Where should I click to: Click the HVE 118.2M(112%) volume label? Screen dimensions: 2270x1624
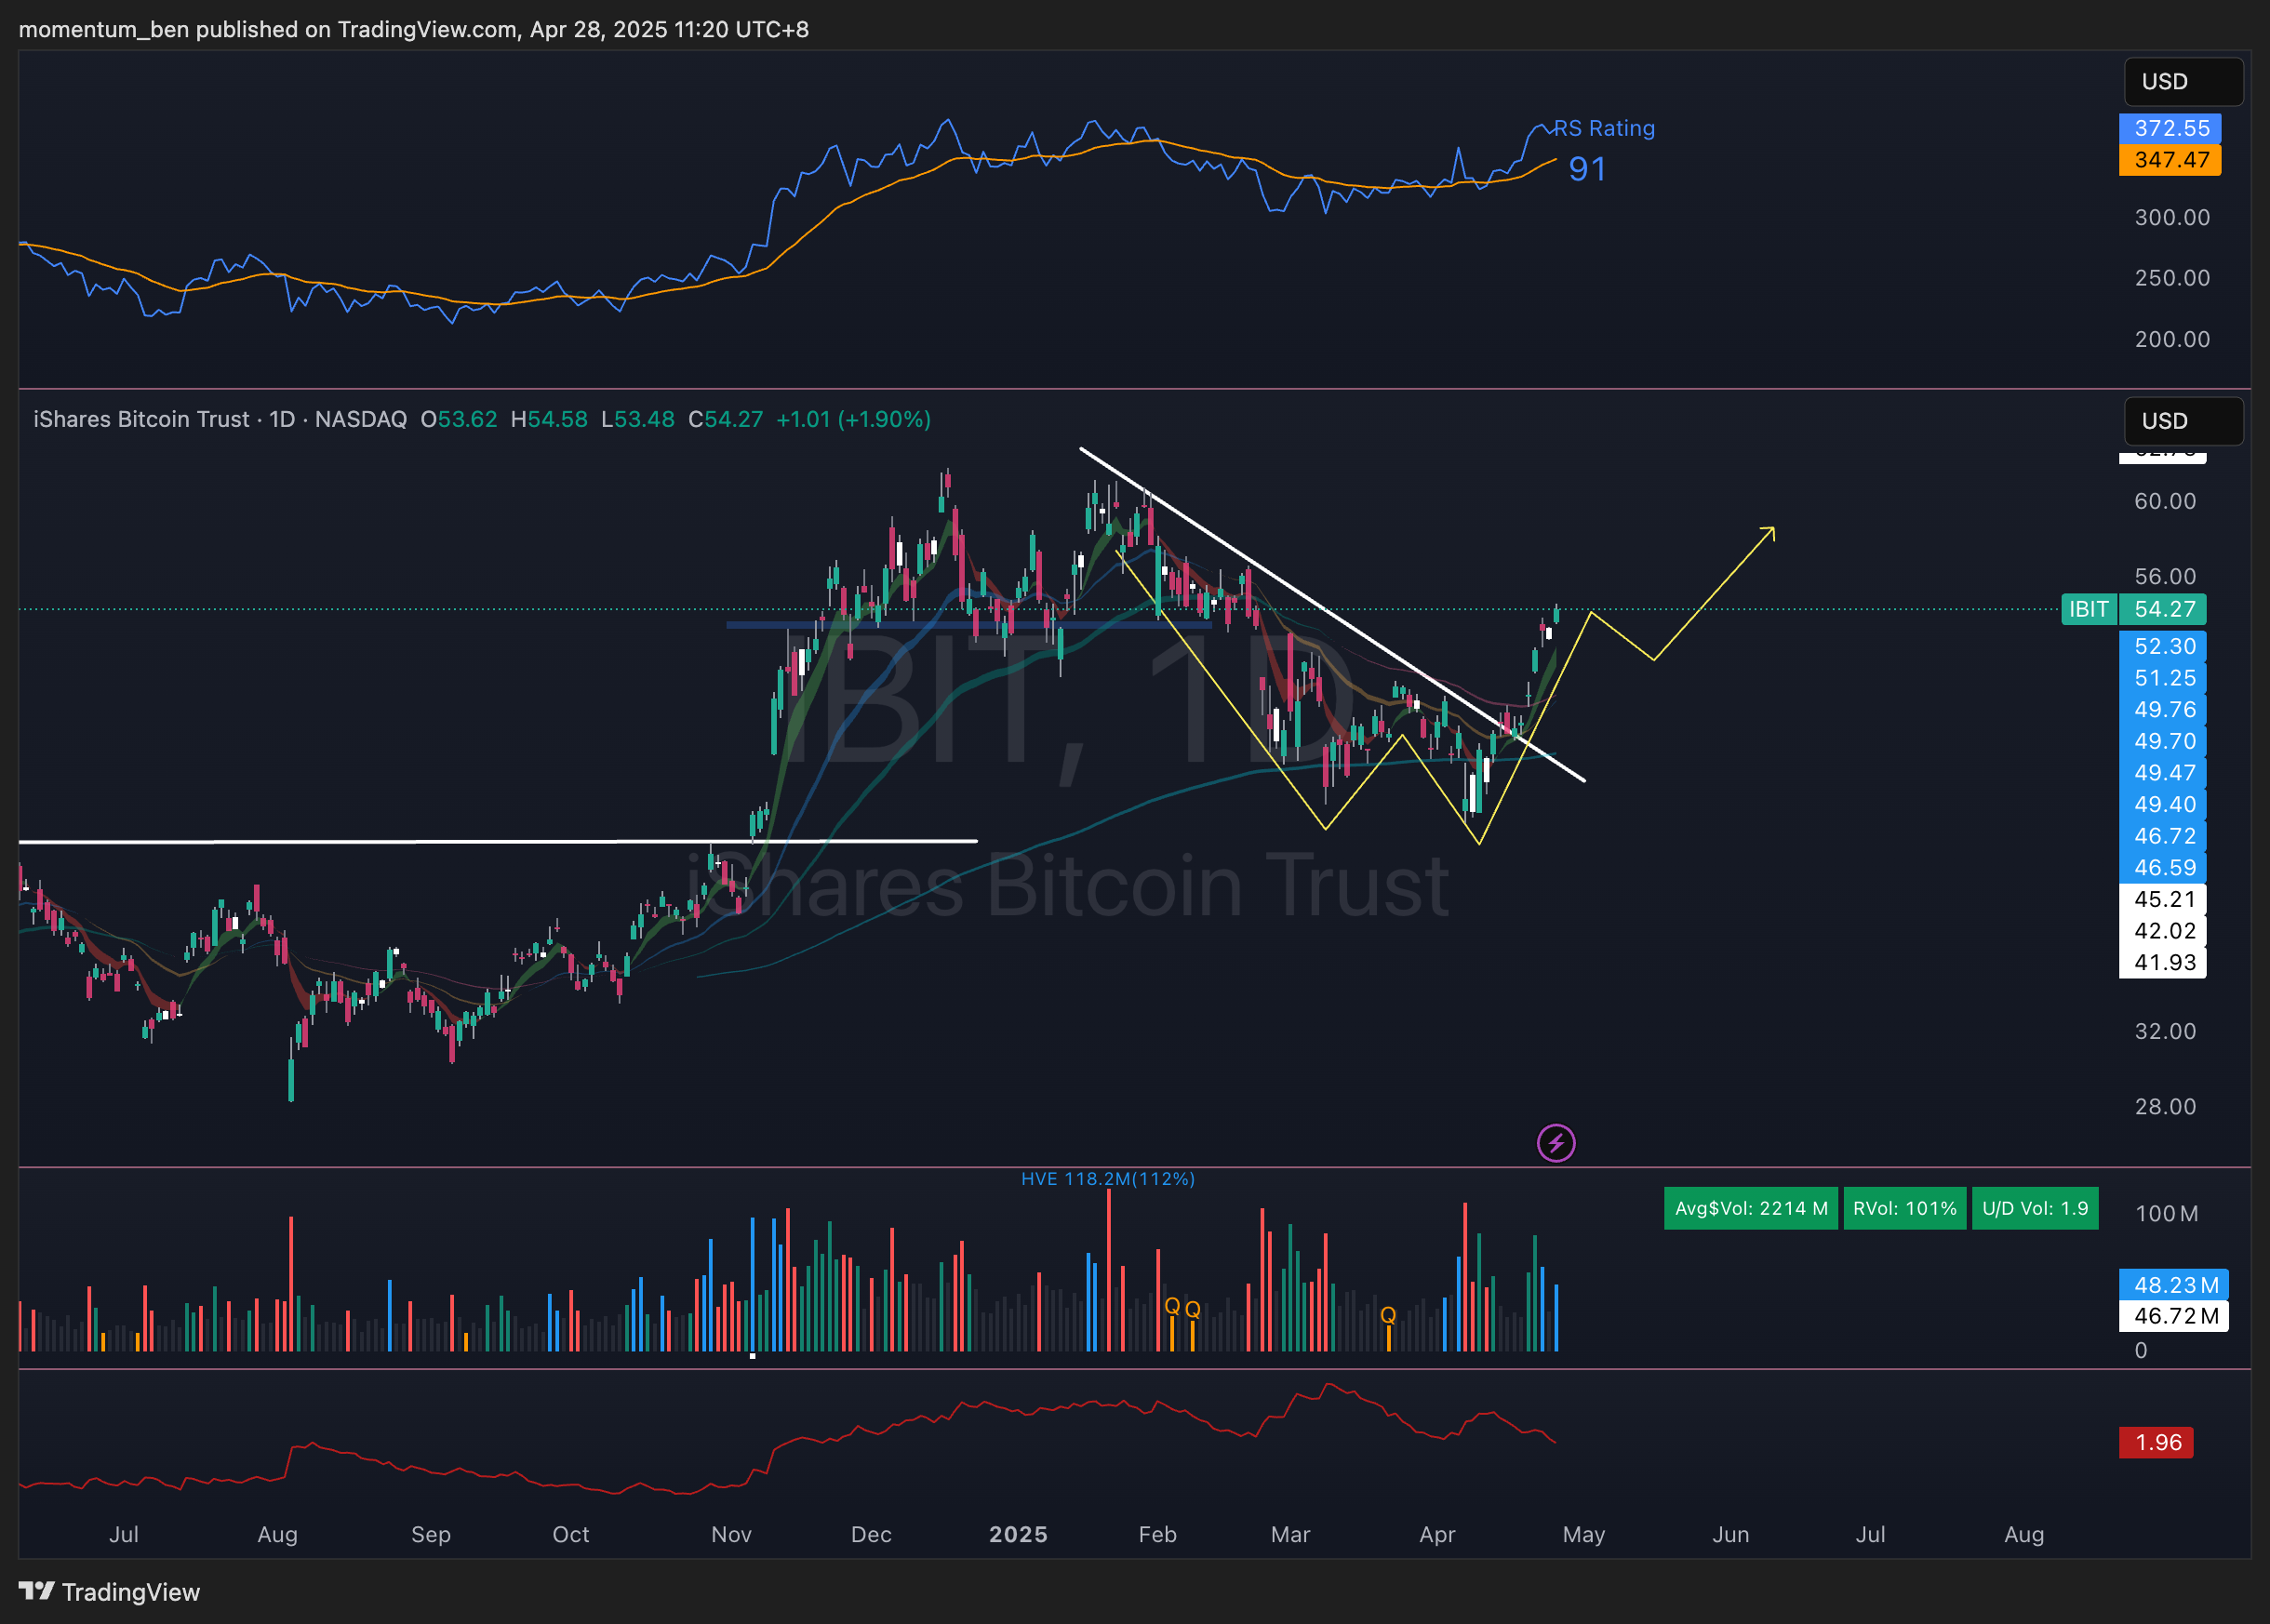pyautogui.click(x=1107, y=1179)
